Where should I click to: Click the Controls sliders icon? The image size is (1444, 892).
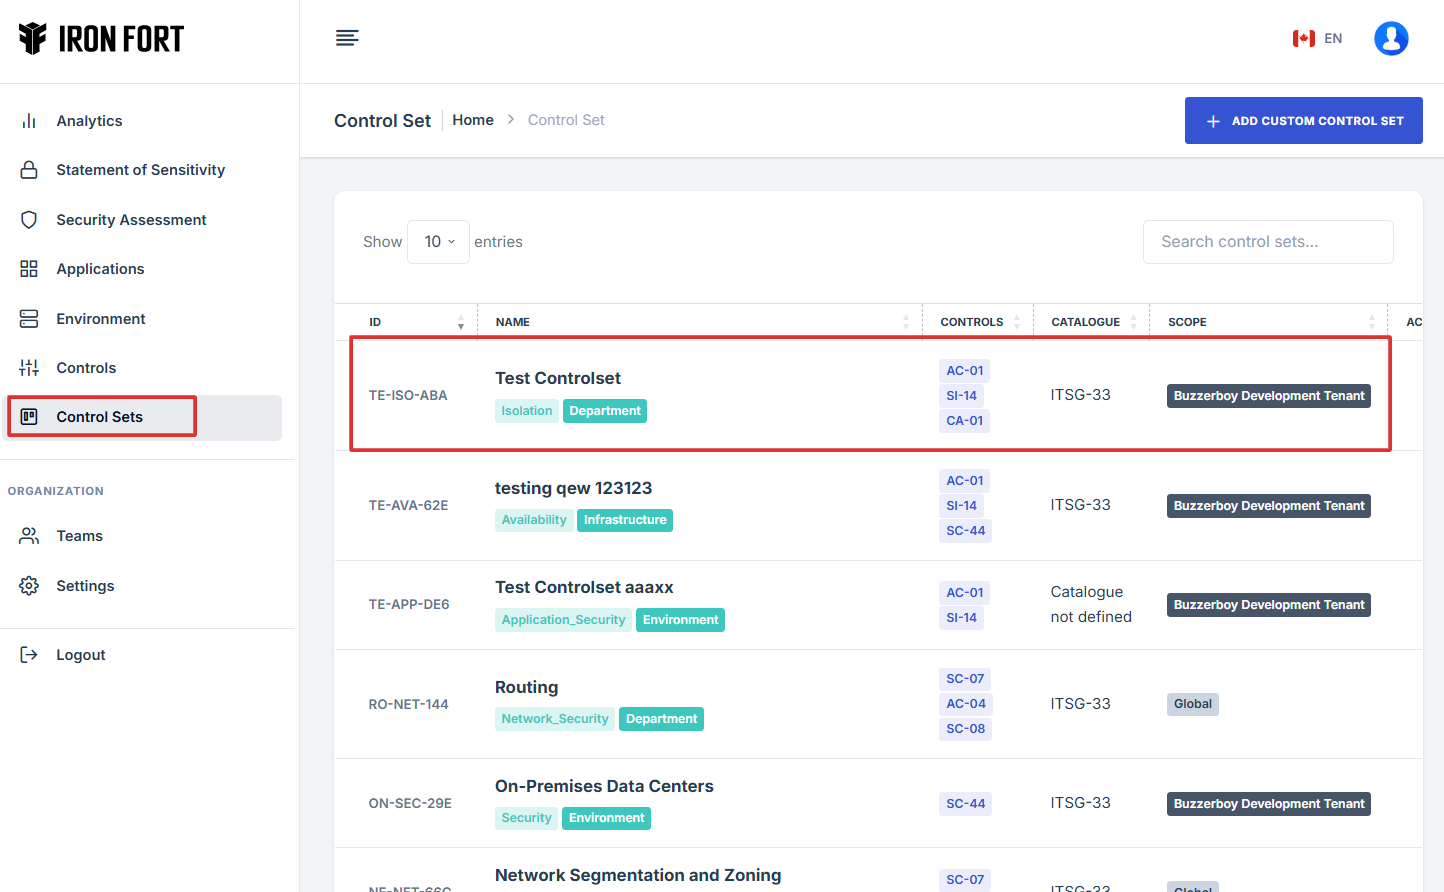pos(29,368)
